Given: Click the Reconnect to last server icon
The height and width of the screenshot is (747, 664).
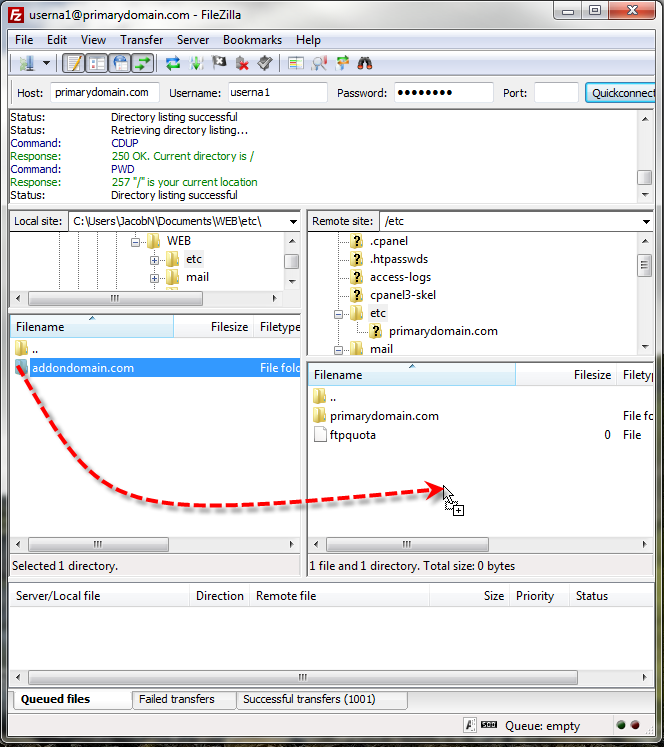Looking at the screenshot, I should click(265, 63).
